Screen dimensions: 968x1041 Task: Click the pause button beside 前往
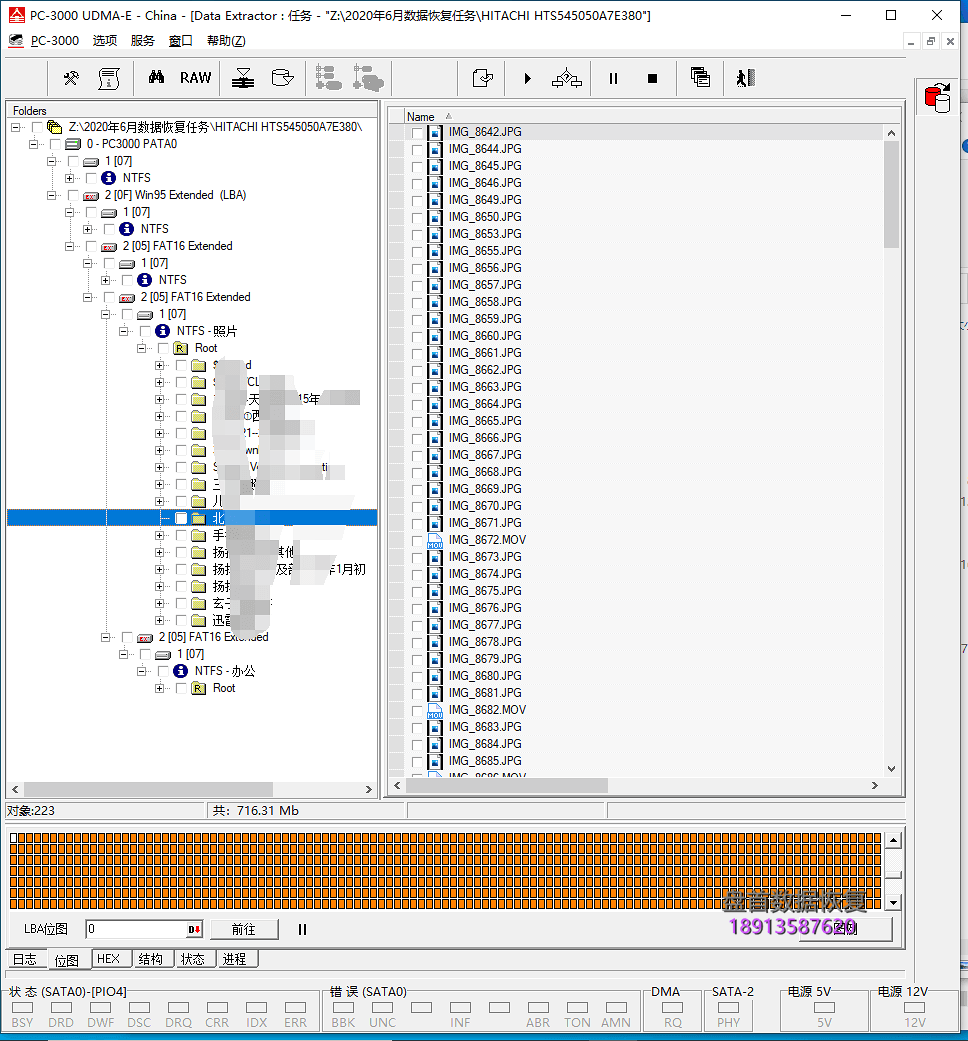tap(302, 929)
